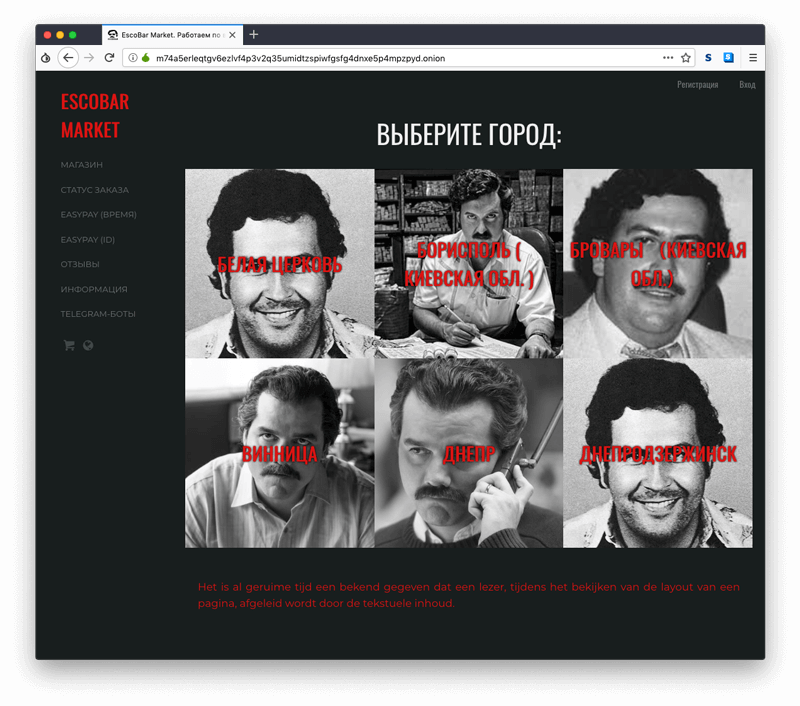
Task: Open the page actions three-dot menu
Action: tap(668, 58)
